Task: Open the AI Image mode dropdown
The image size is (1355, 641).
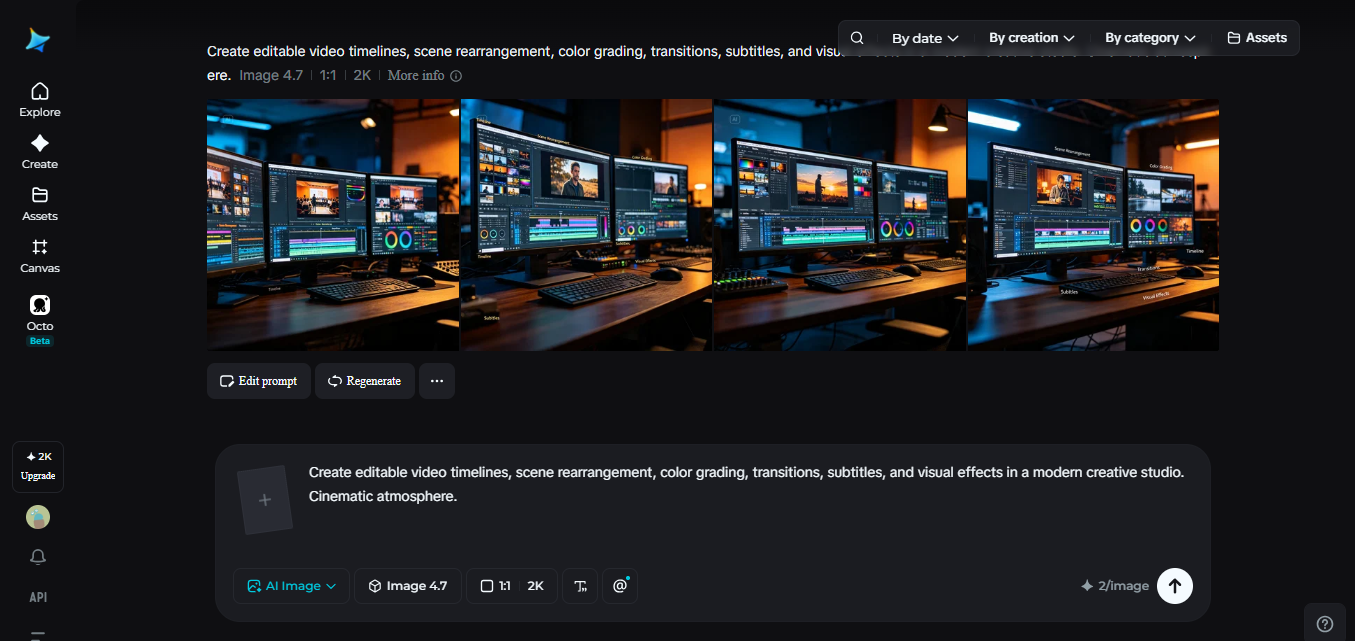Action: pyautogui.click(x=292, y=586)
